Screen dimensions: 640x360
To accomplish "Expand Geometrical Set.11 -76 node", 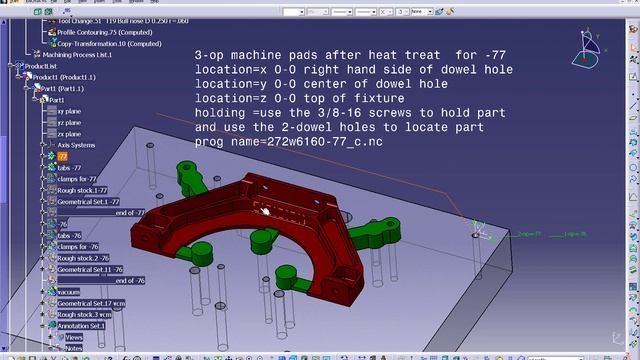I will (x=42, y=269).
